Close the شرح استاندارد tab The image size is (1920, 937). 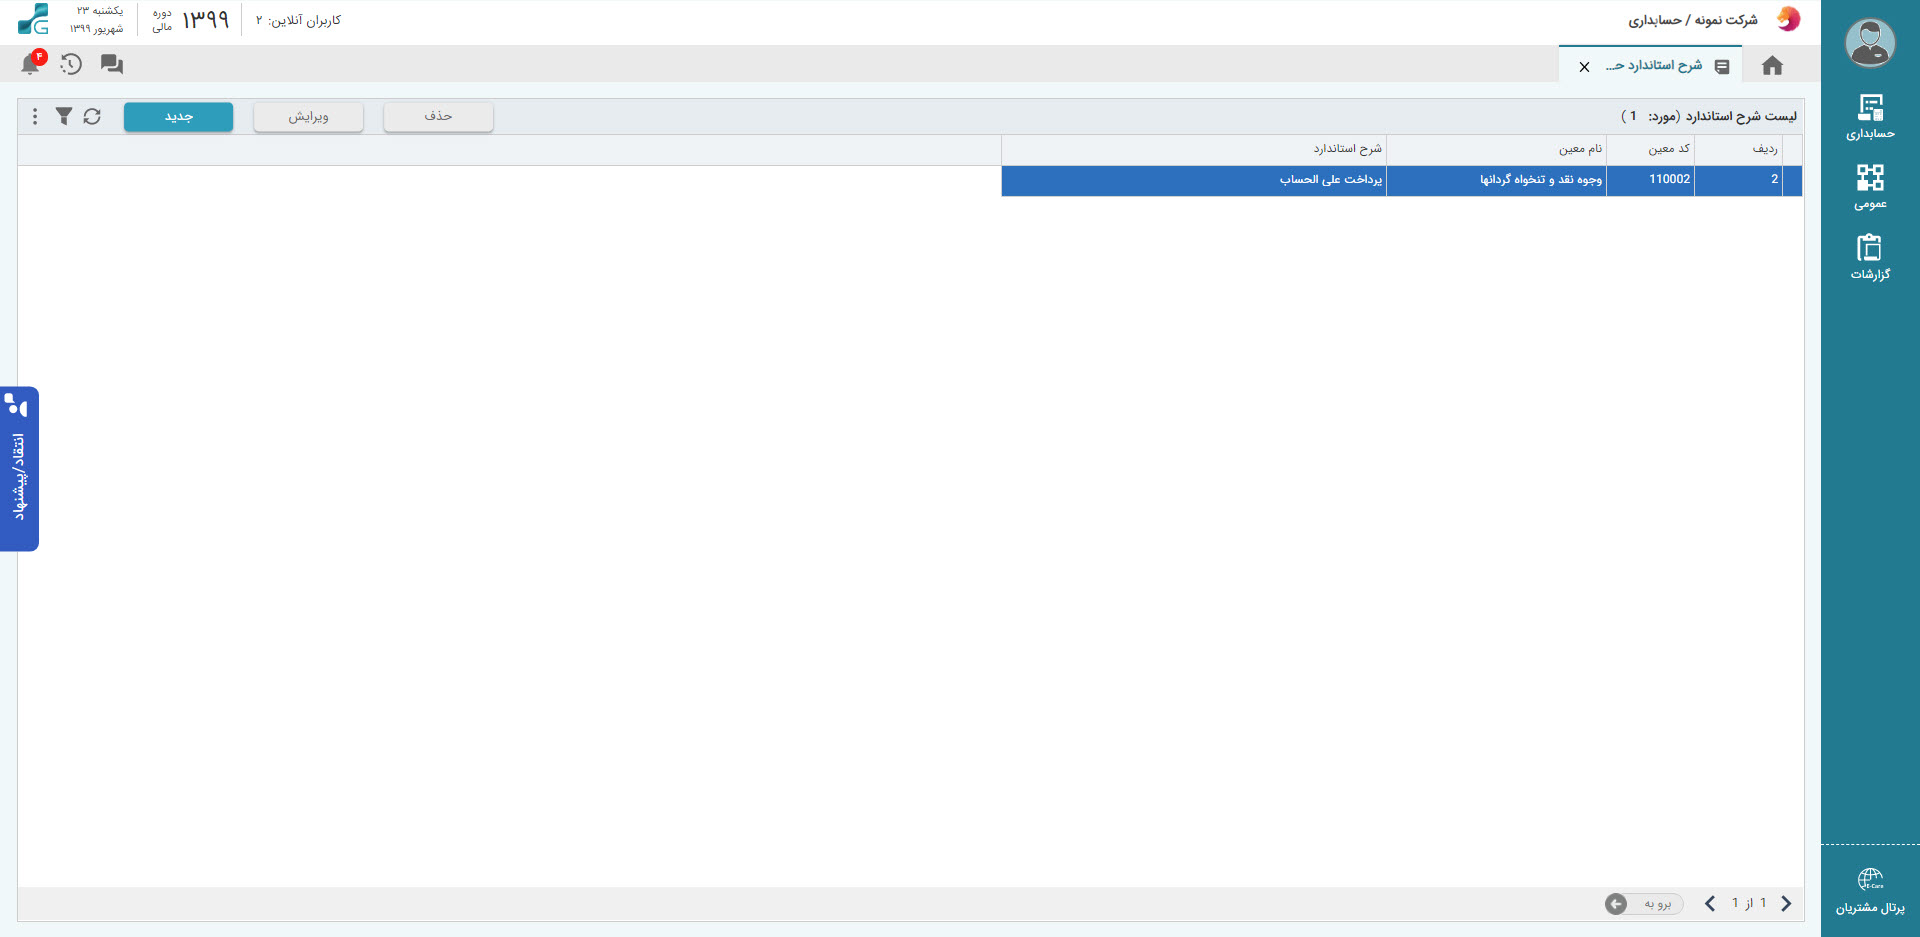click(x=1584, y=67)
